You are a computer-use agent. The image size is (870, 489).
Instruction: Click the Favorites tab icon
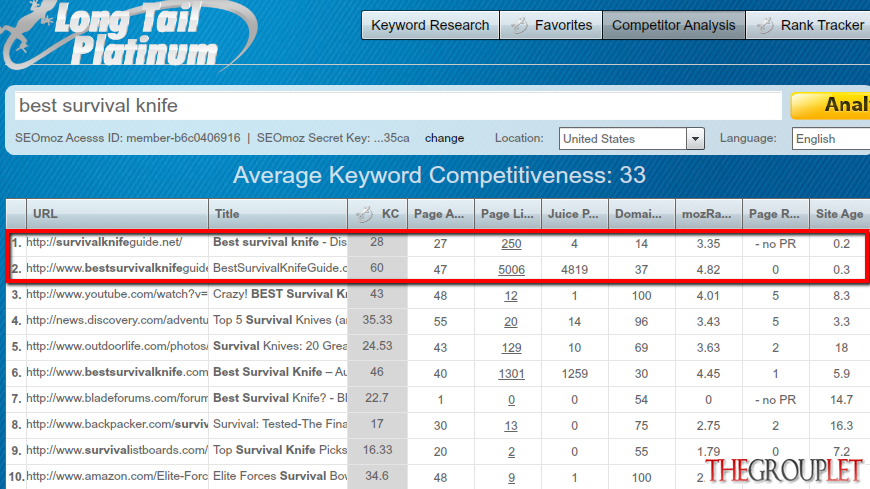[519, 26]
